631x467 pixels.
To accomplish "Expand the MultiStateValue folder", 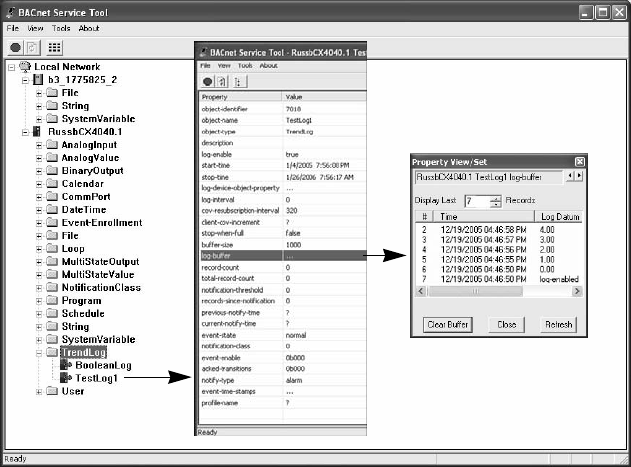I will pyautogui.click(x=39, y=275).
